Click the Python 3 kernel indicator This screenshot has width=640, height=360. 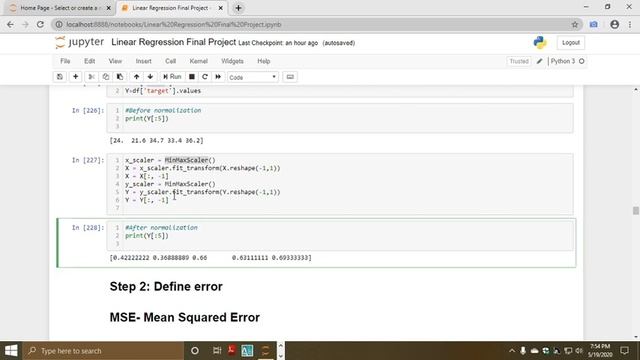pos(567,61)
